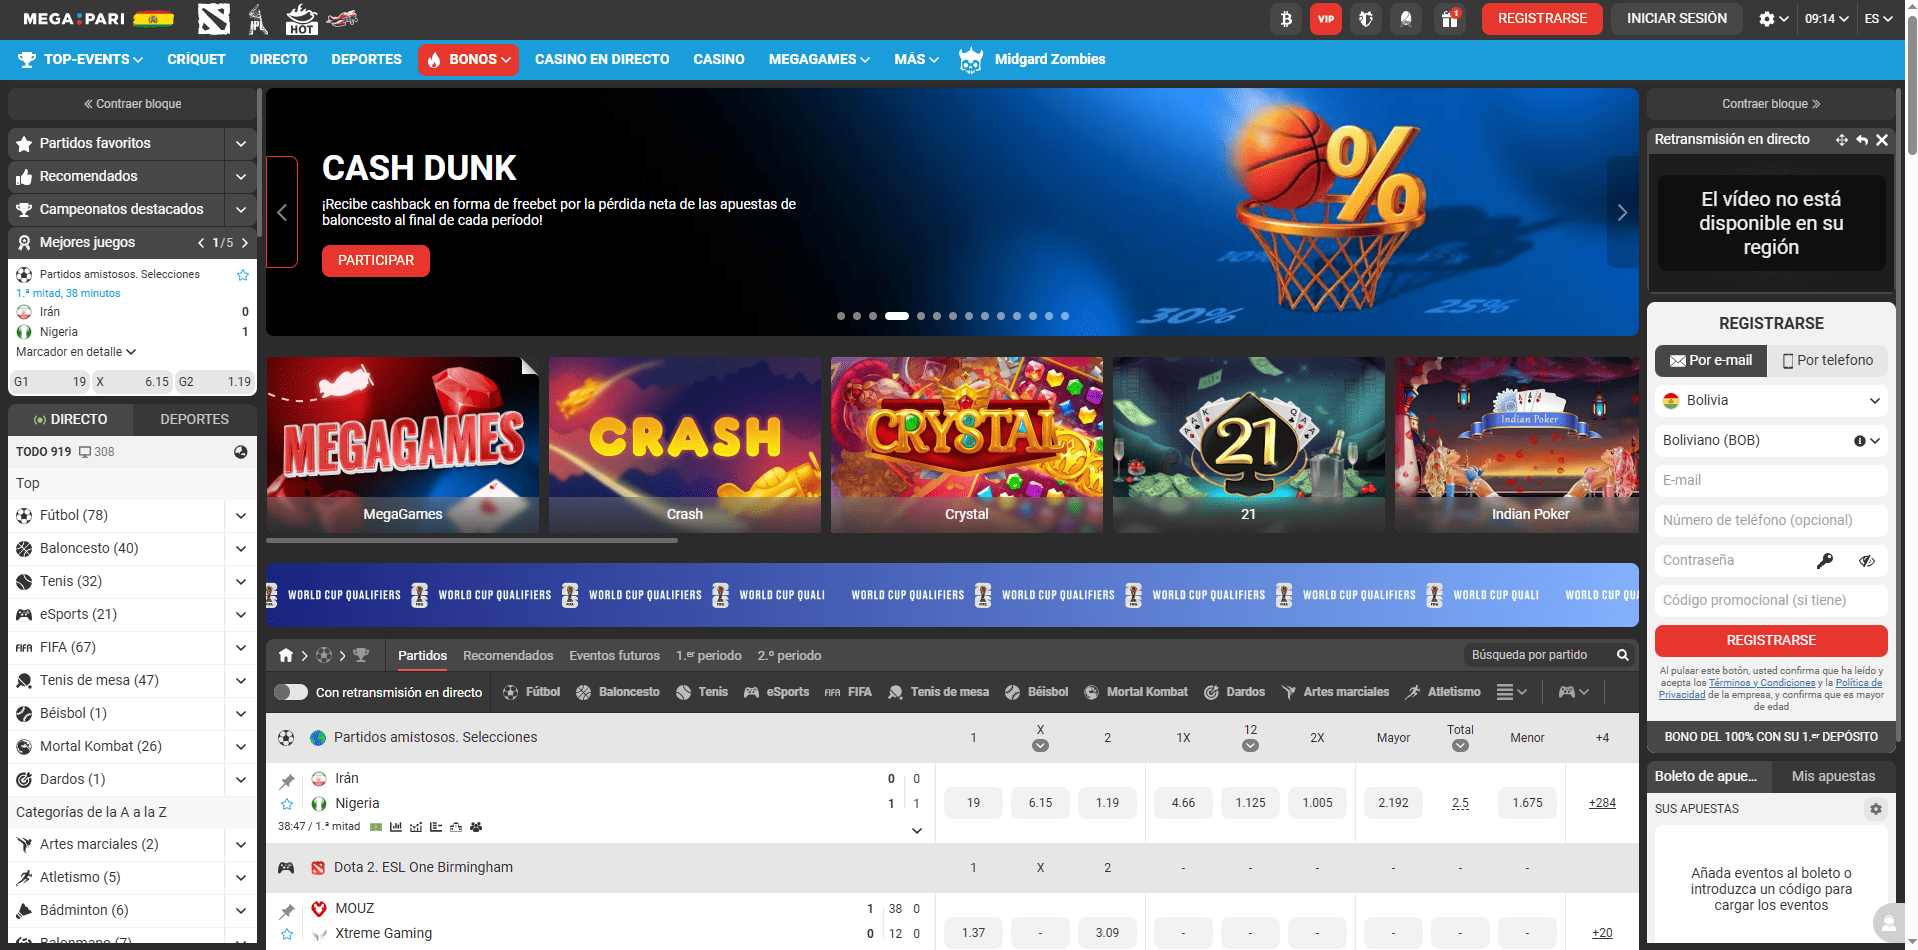Pin the Irán vs Nigeria match

click(287, 781)
